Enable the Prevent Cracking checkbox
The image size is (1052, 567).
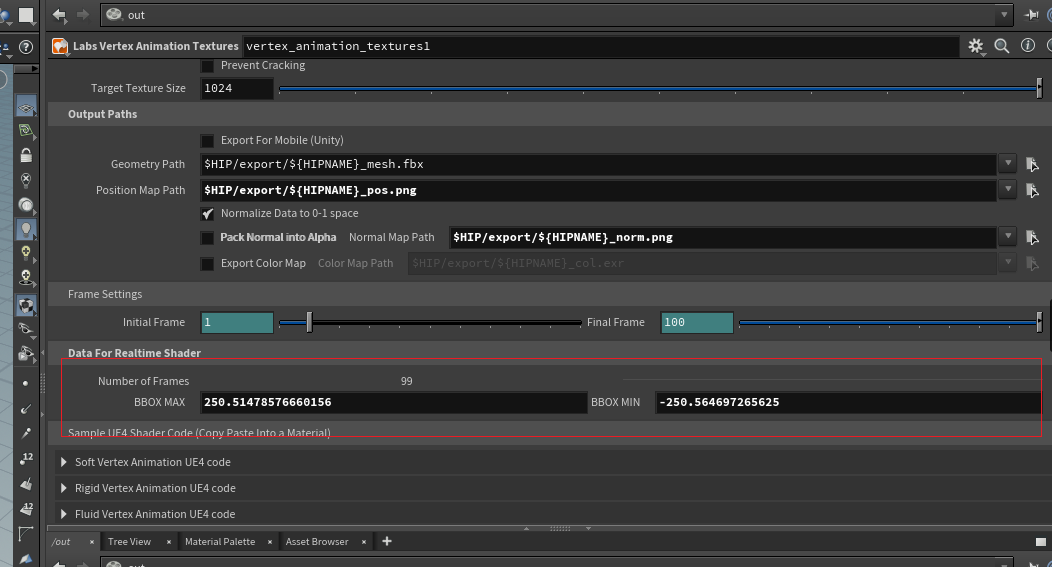pos(207,66)
